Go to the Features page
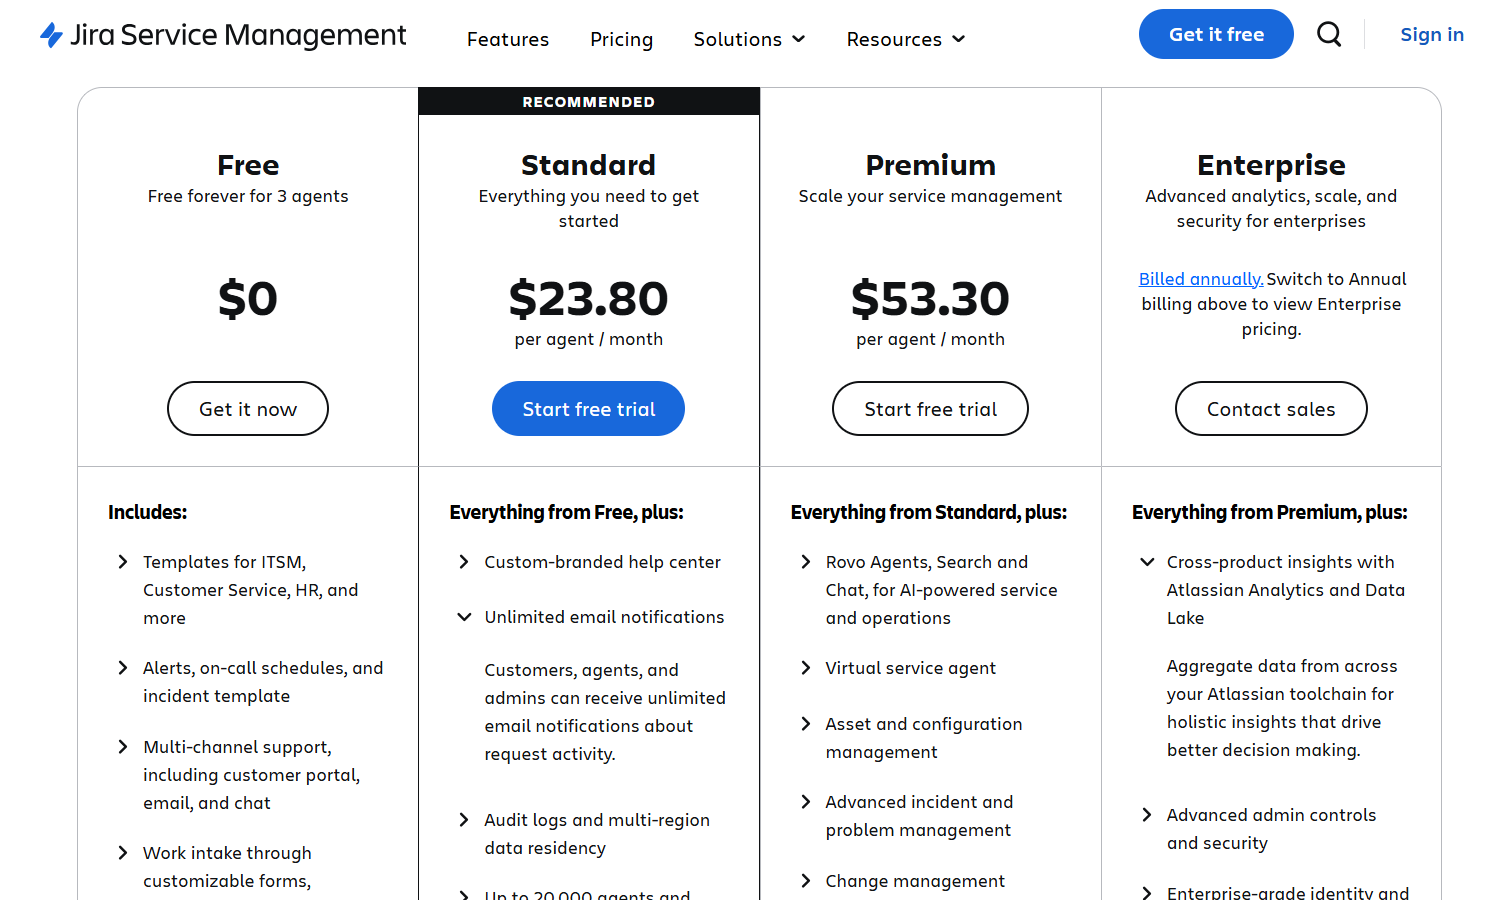 click(x=508, y=39)
